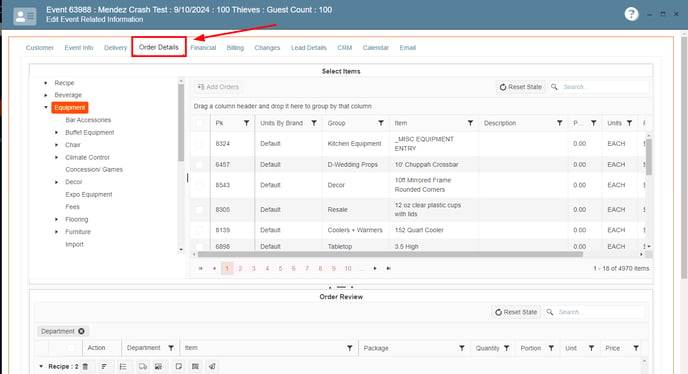
Task: Expand the Chair node
Action: click(x=56, y=145)
